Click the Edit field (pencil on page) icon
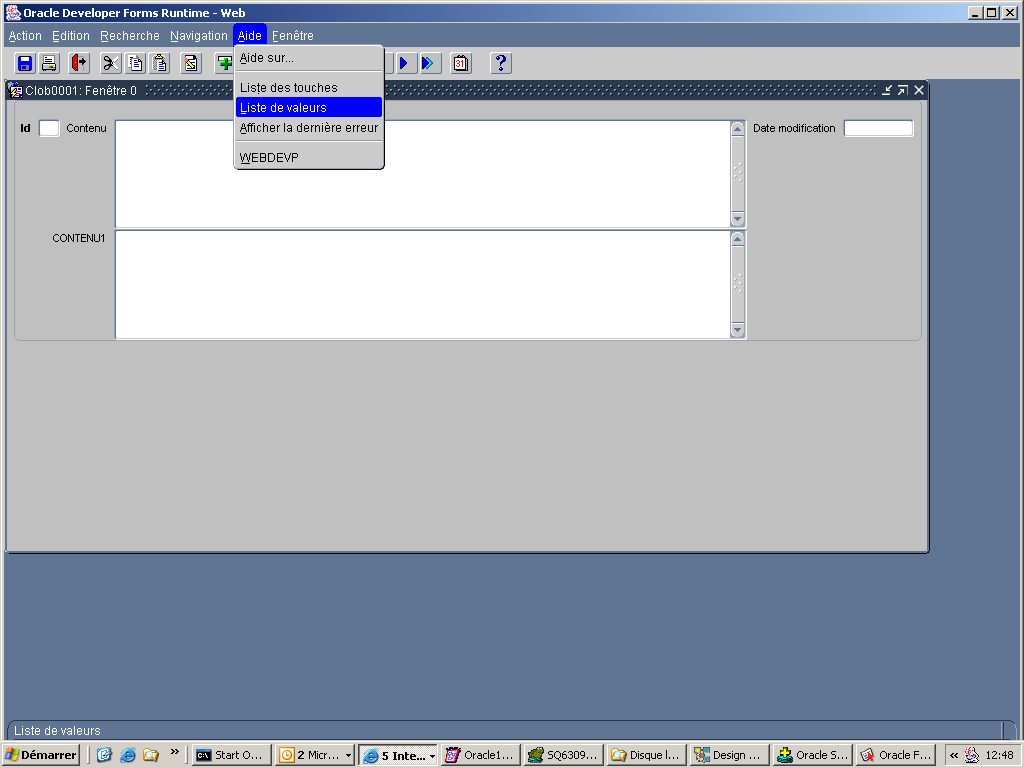This screenshot has width=1024, height=768. point(191,63)
